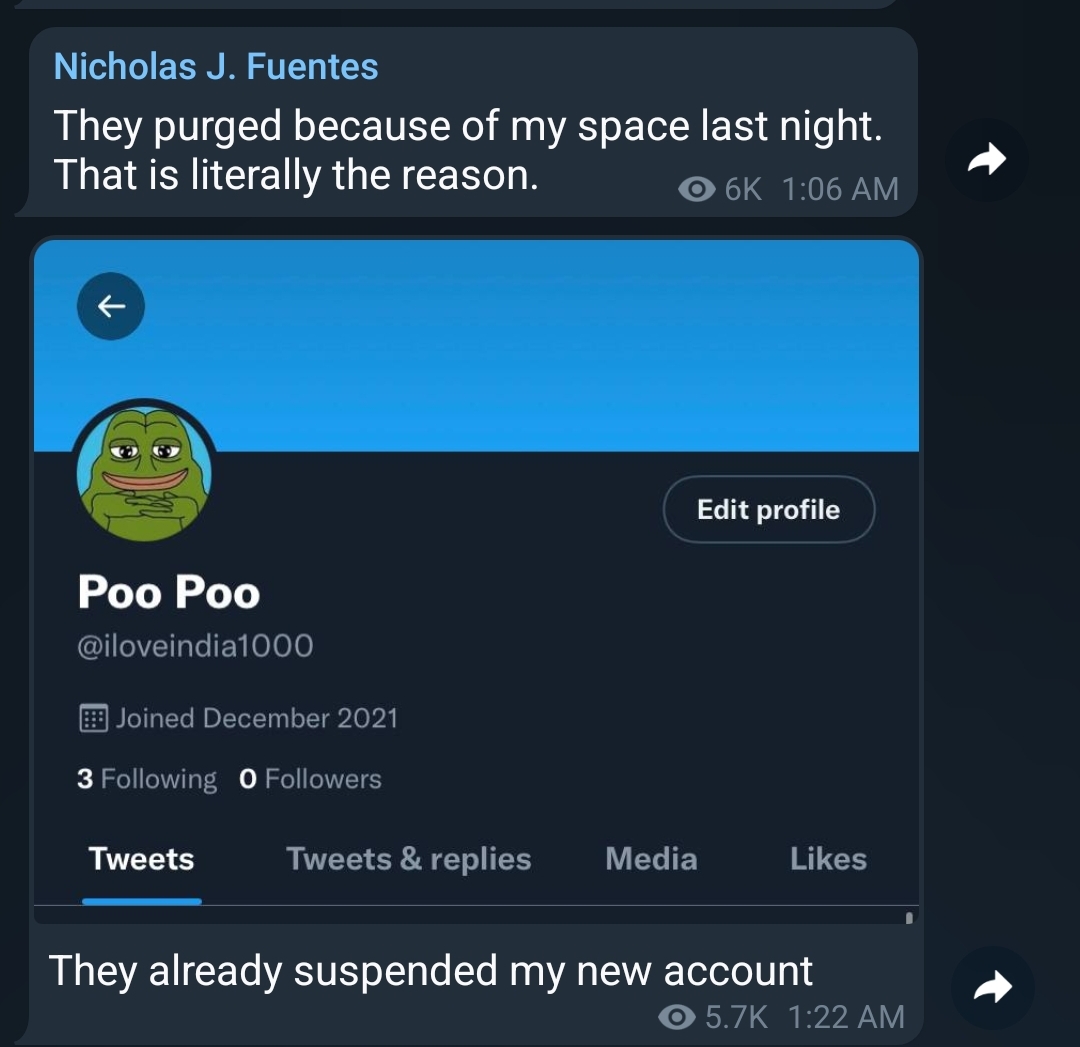Open the Pepe frog profile avatar
Screen dimensions: 1080x1047
pos(144,471)
